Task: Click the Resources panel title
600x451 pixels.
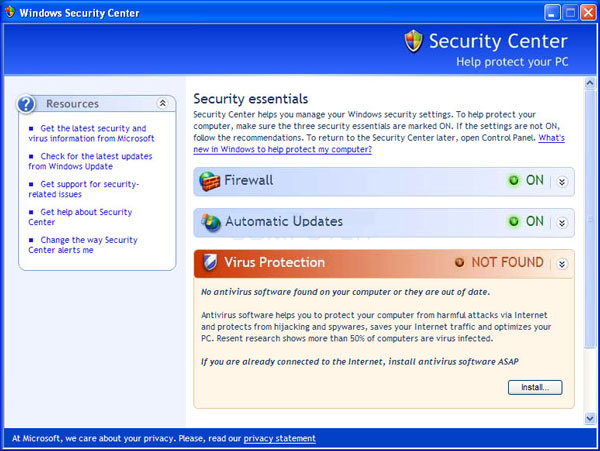Action: (x=72, y=104)
